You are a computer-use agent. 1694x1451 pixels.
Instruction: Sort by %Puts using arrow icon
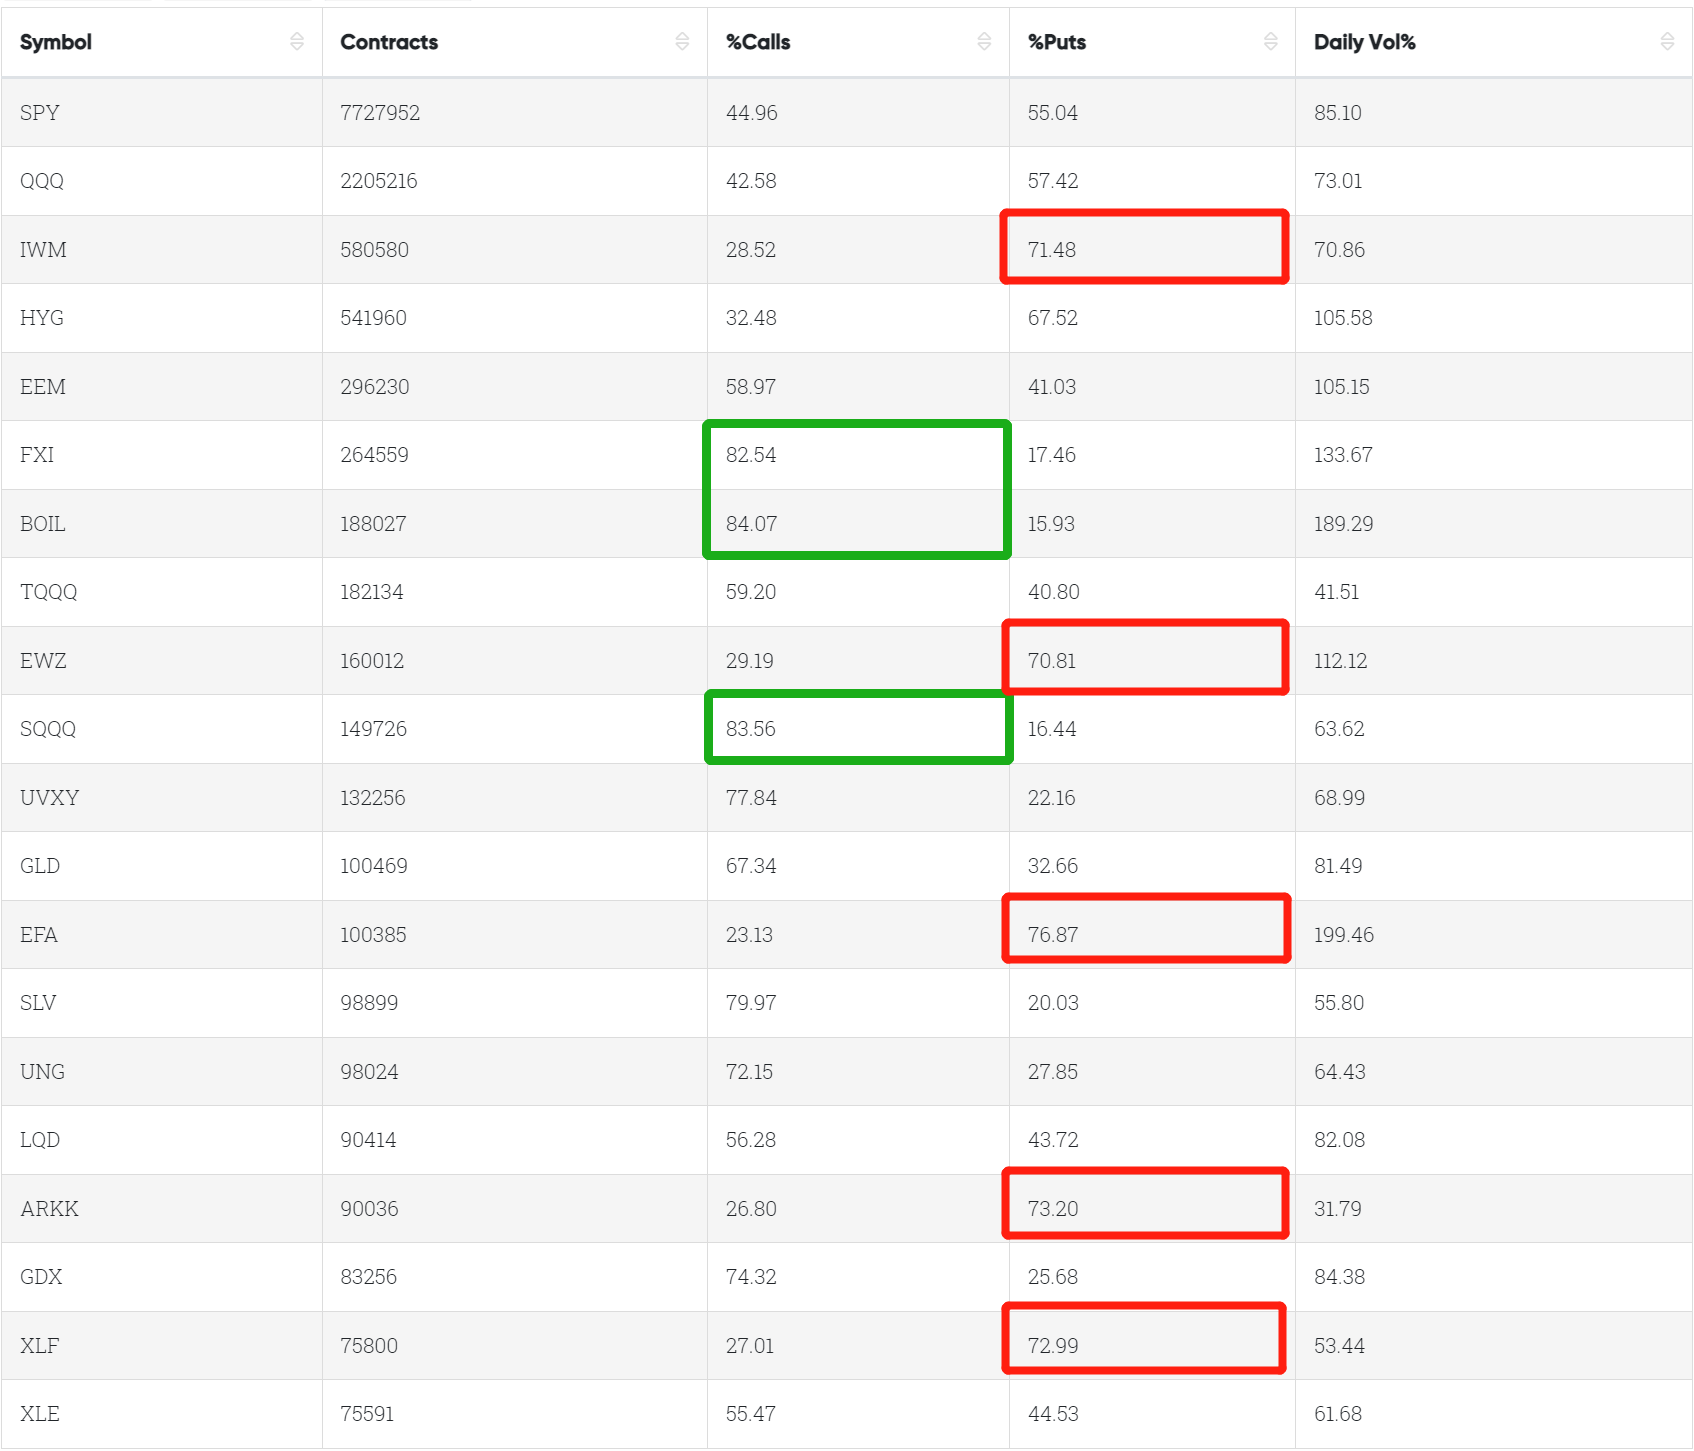point(1271,41)
